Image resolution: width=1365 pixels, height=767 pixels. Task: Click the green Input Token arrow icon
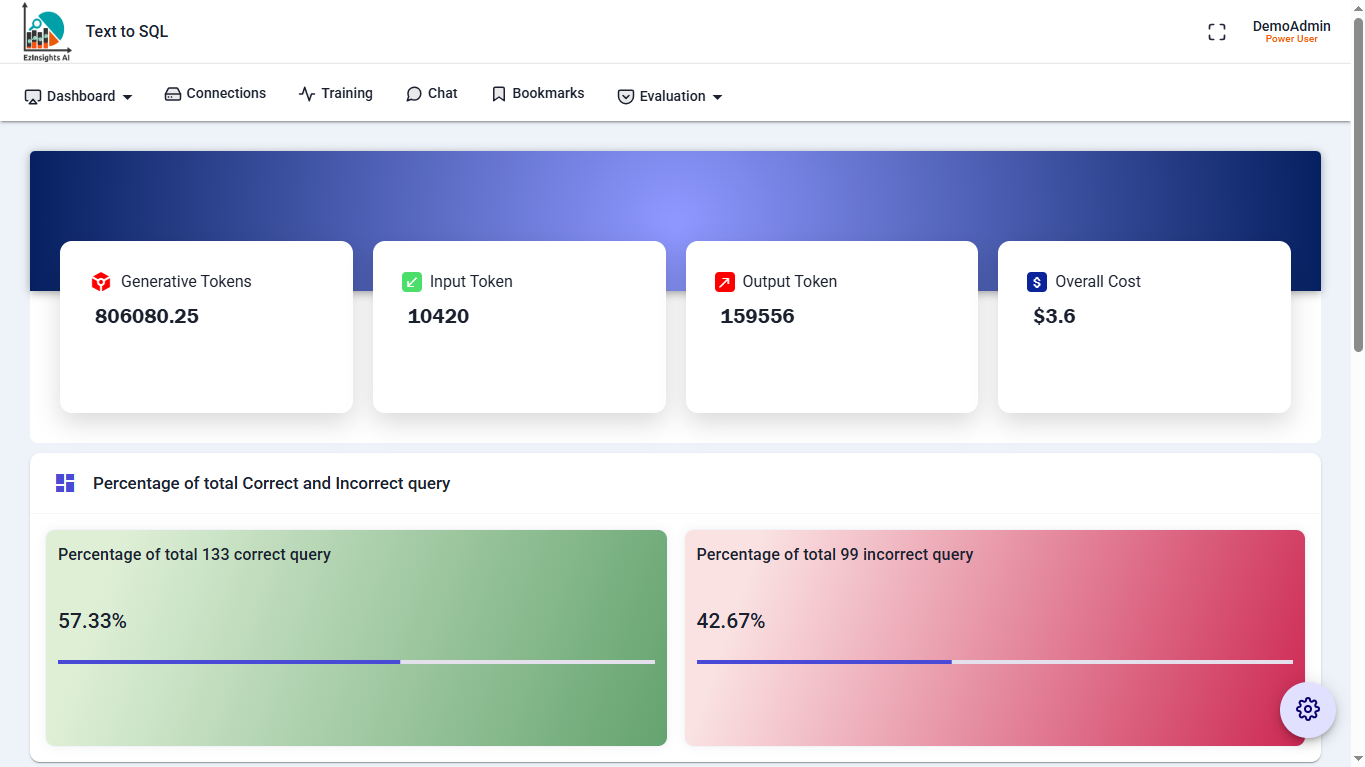click(x=412, y=282)
